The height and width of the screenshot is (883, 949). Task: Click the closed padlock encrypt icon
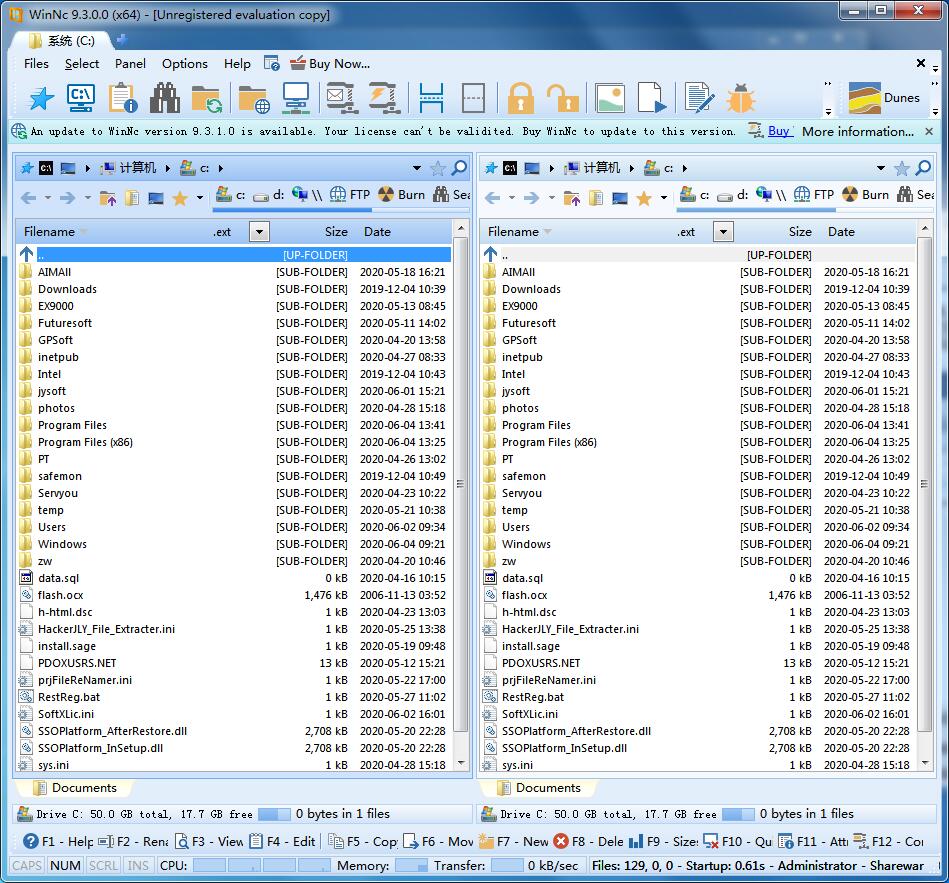pyautogui.click(x=520, y=98)
